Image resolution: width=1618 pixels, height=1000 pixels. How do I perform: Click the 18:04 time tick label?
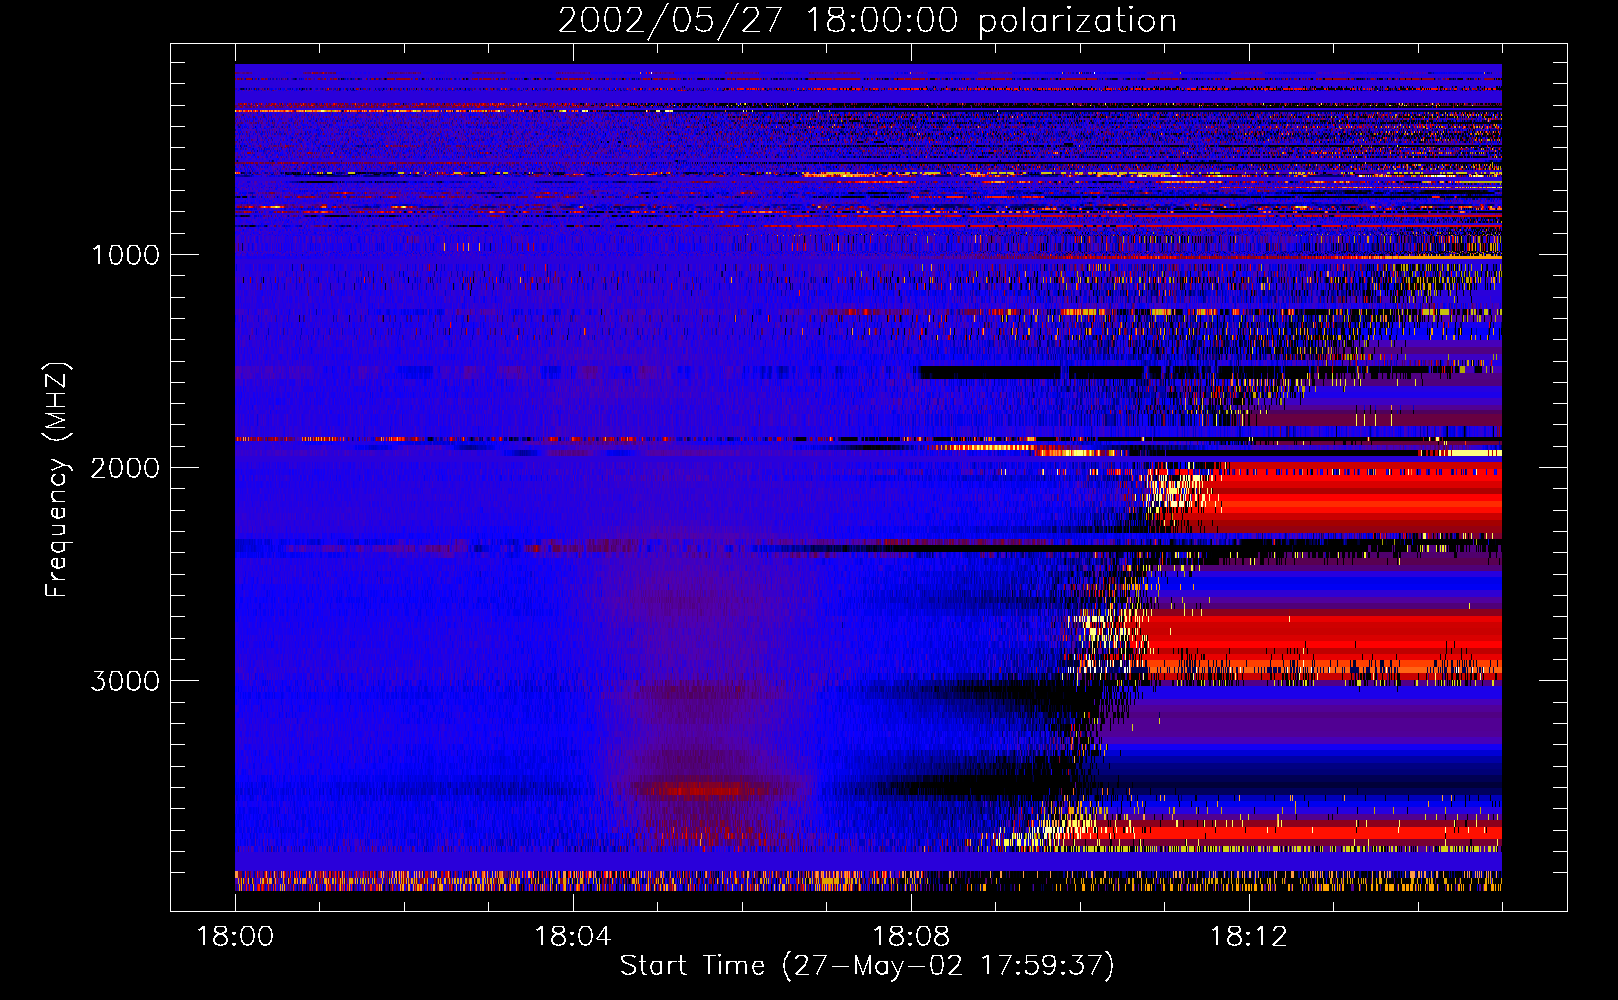click(x=573, y=937)
